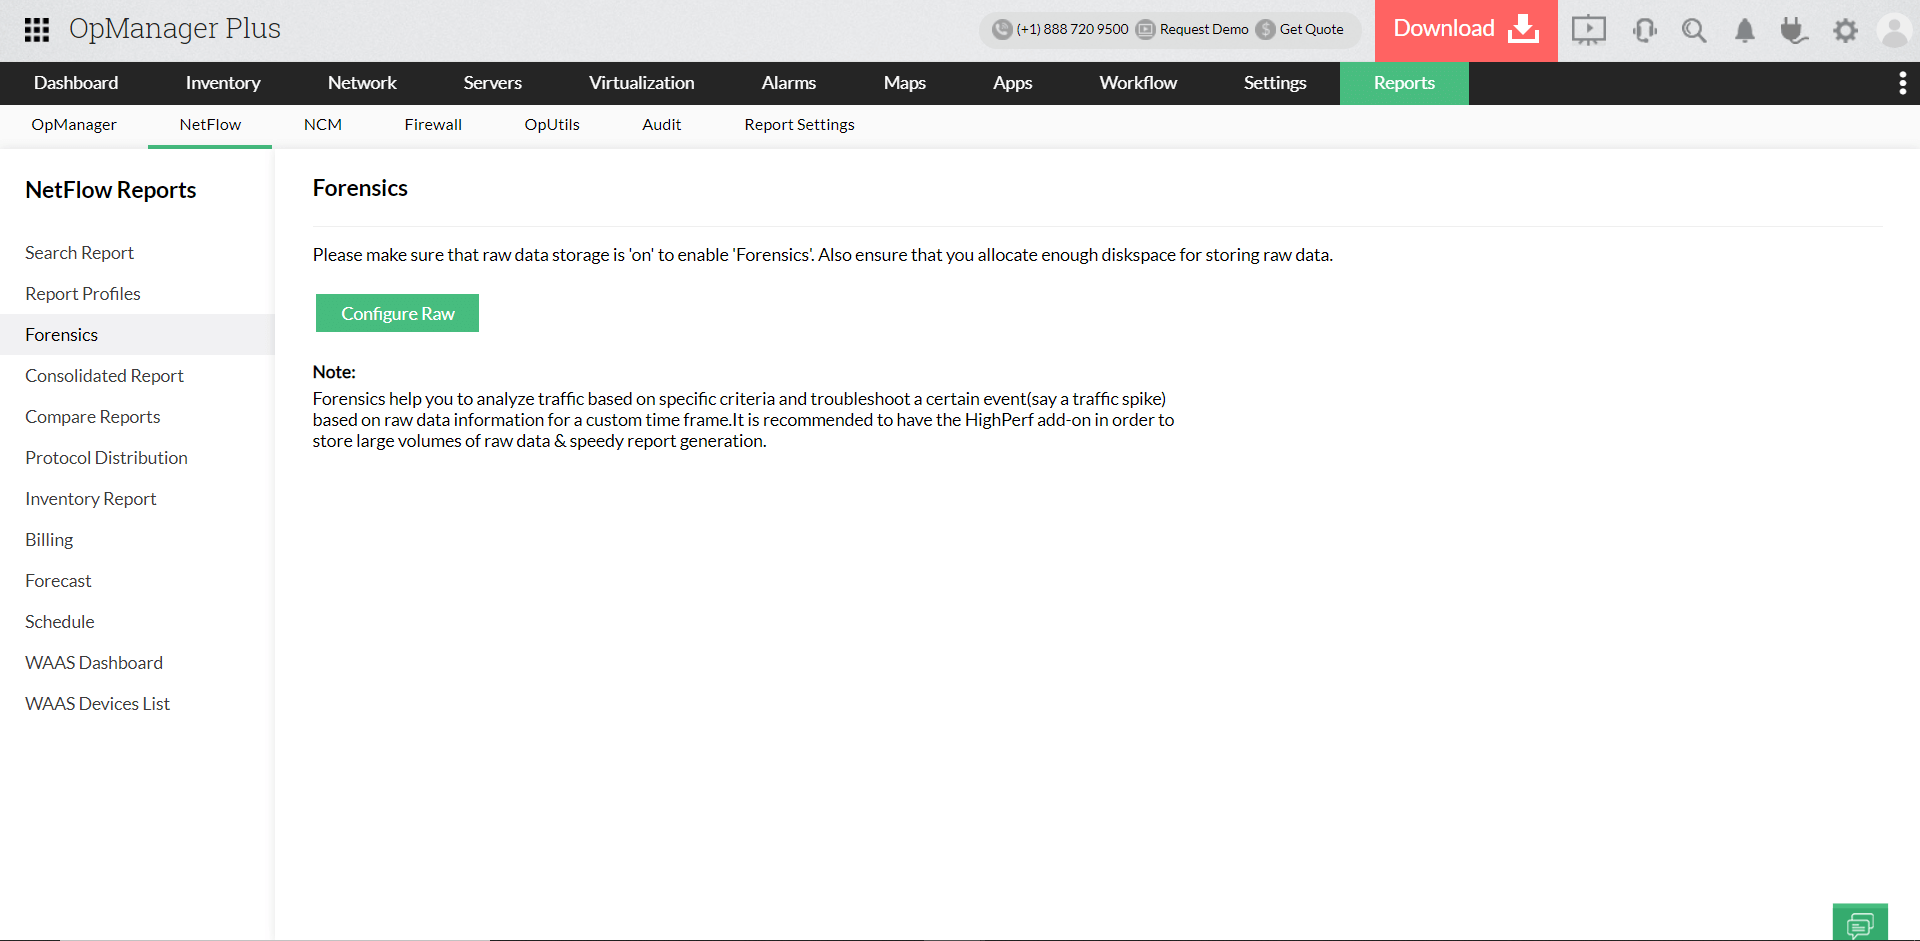Open the settings gear icon

tap(1845, 31)
